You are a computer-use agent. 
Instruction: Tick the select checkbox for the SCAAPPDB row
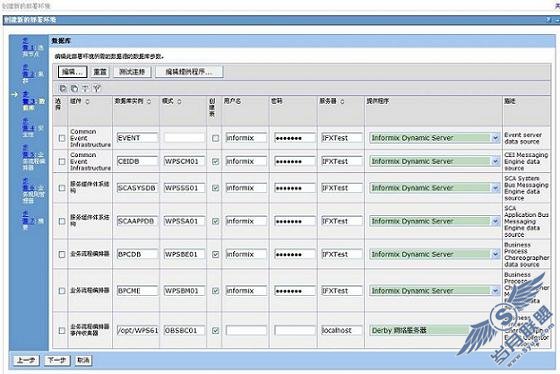click(x=62, y=221)
